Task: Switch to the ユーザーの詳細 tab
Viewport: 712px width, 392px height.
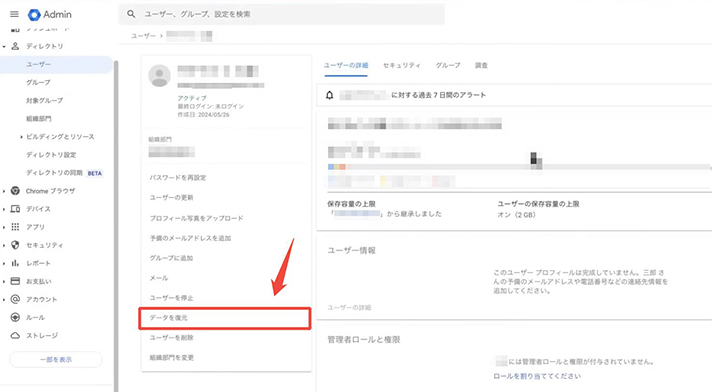Action: (x=346, y=65)
